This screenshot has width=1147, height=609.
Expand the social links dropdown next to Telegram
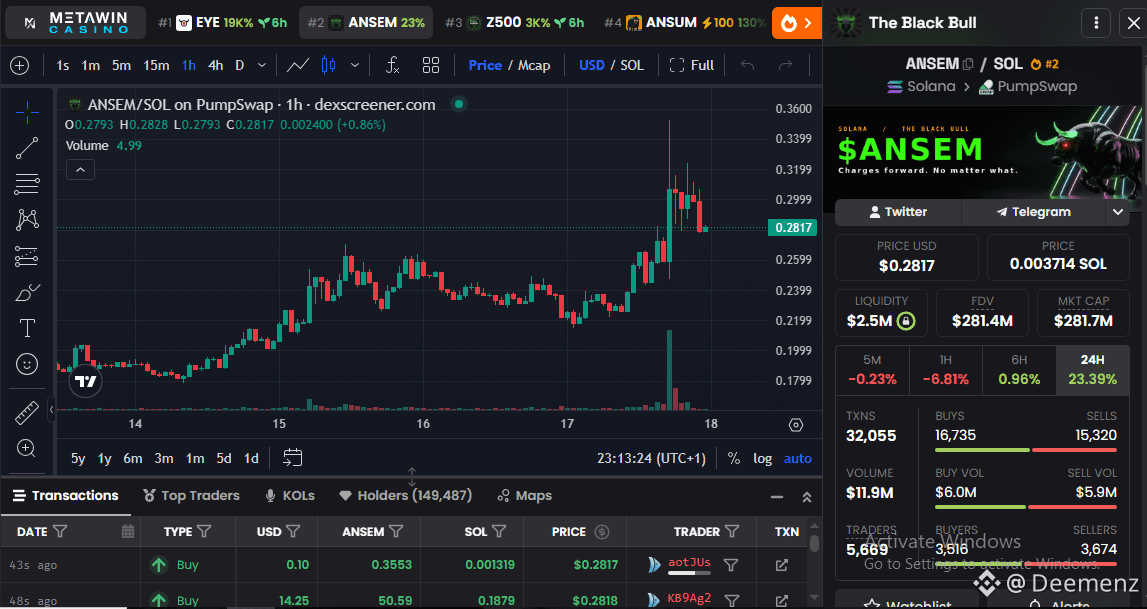[x=1118, y=212]
